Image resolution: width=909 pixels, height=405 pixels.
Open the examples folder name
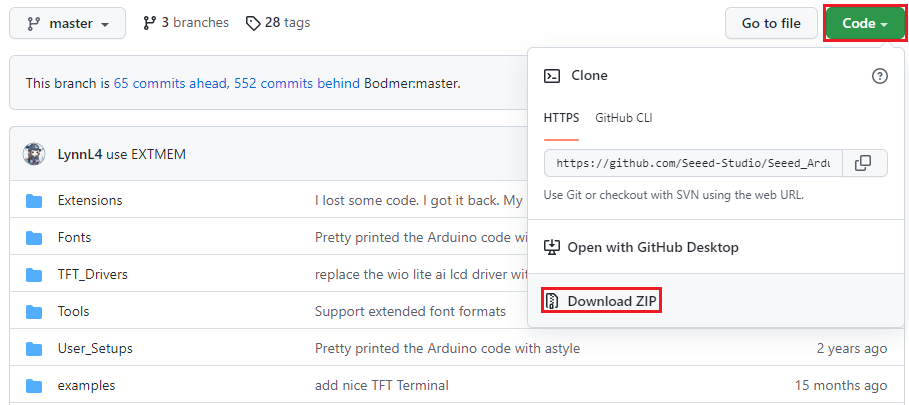86,386
